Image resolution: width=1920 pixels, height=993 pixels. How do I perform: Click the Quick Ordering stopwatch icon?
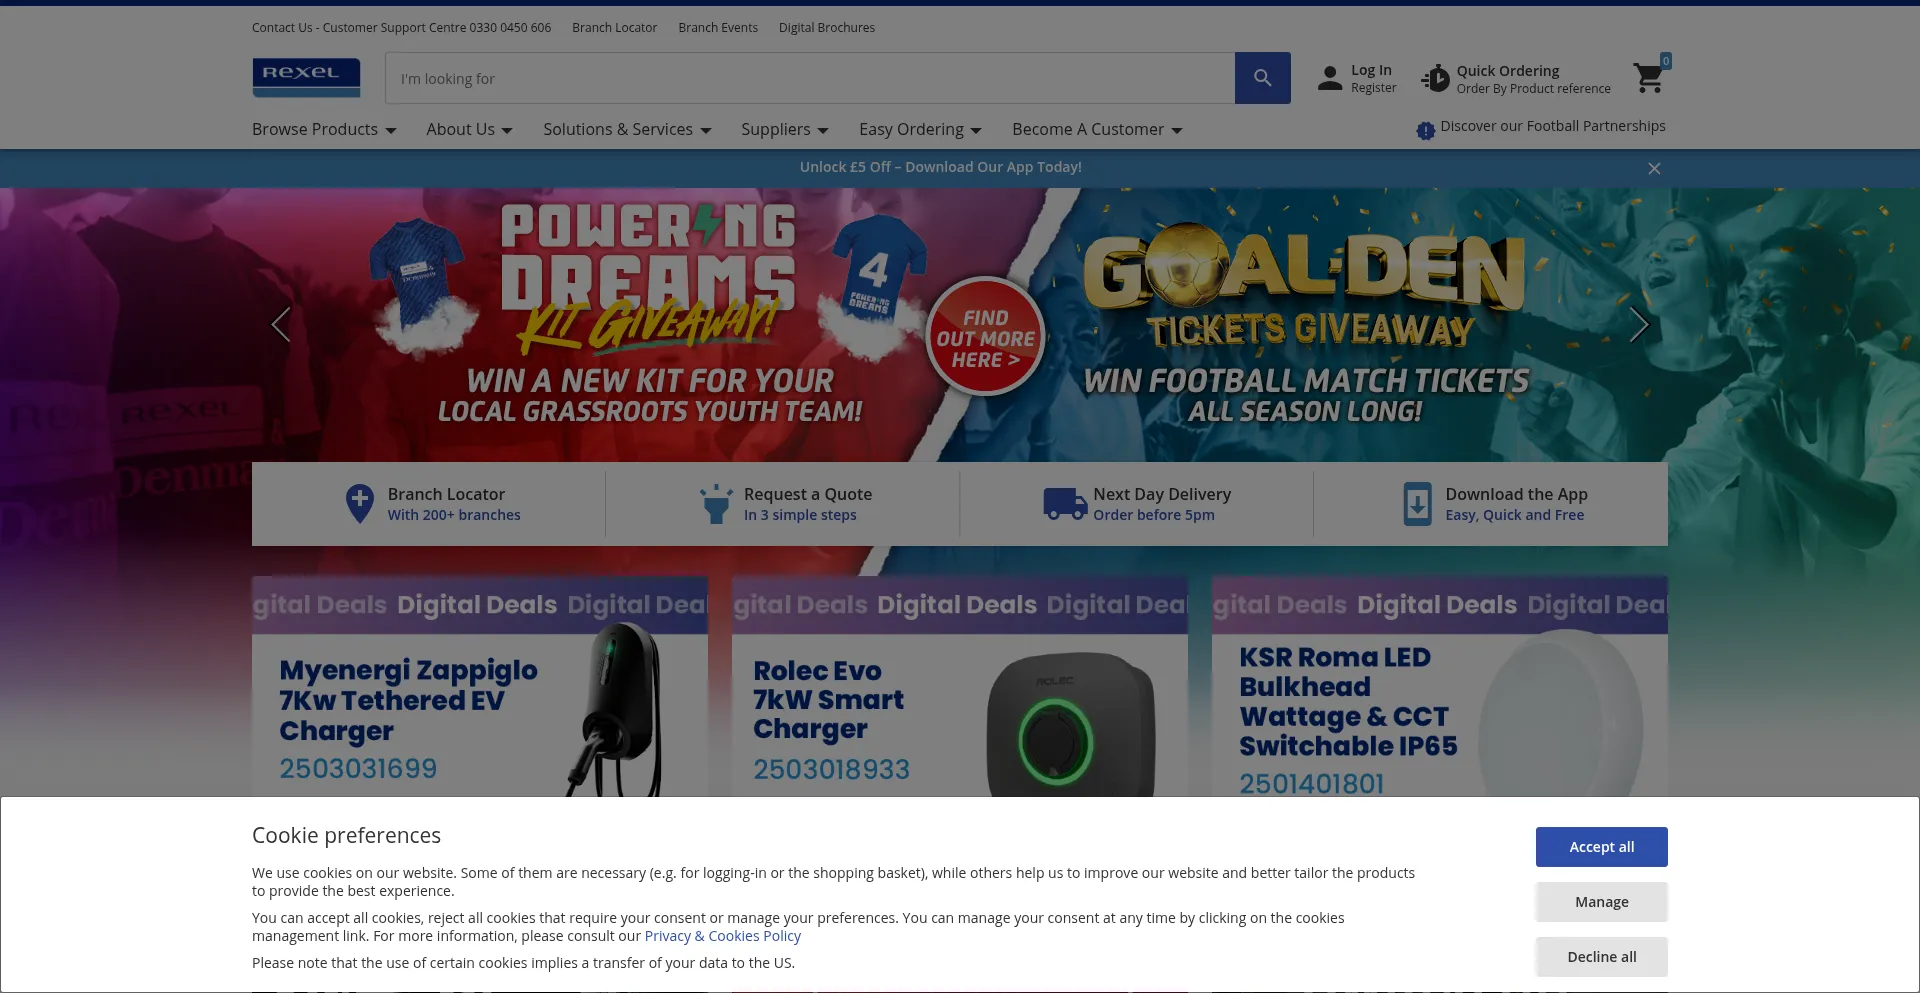(1435, 79)
